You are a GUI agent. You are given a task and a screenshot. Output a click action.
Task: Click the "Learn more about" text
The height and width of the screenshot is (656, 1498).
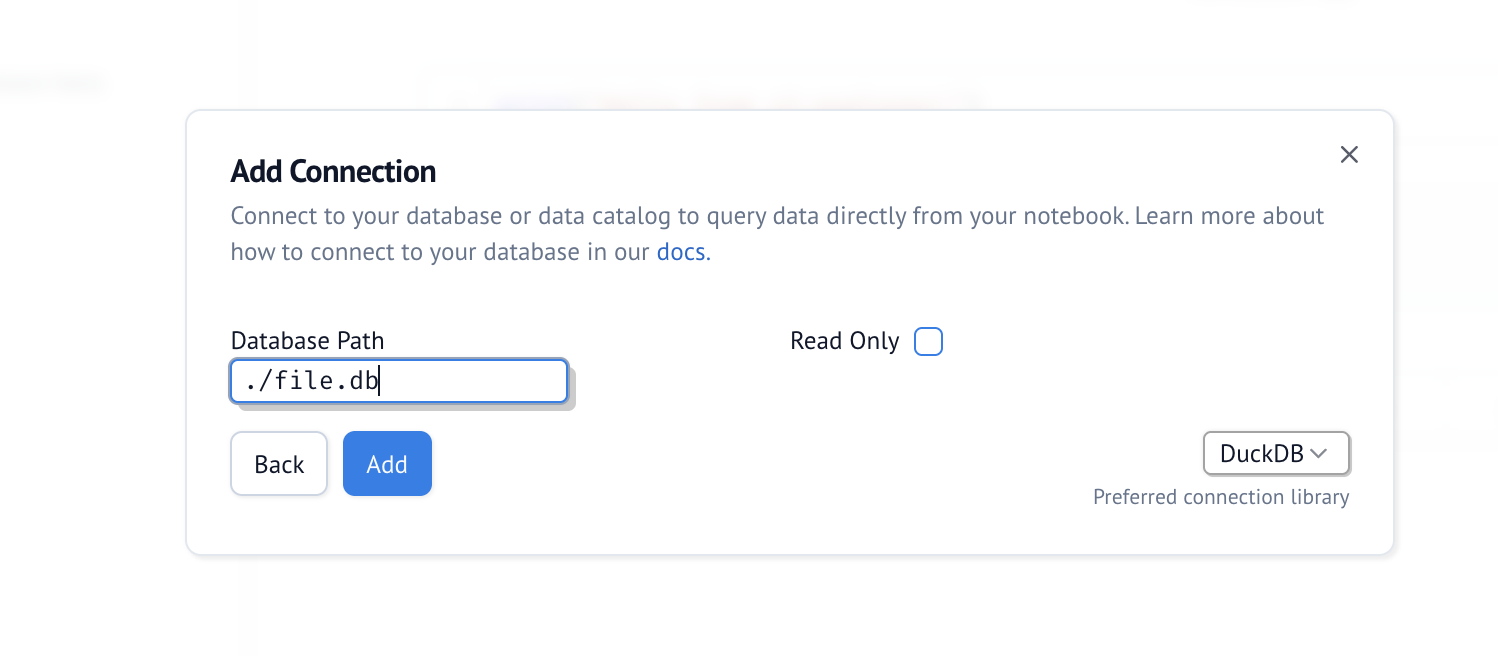(x=1229, y=216)
